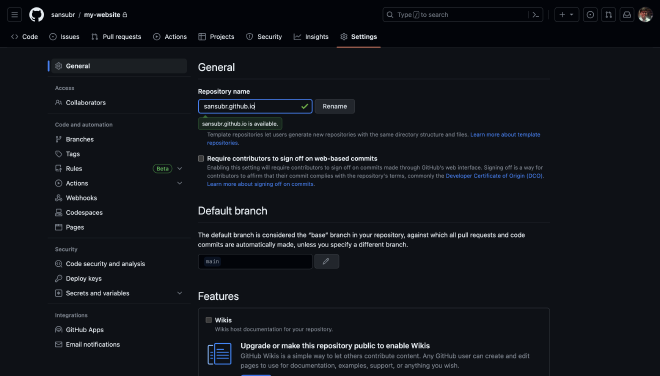
Task: Click the Rename button
Action: point(335,107)
